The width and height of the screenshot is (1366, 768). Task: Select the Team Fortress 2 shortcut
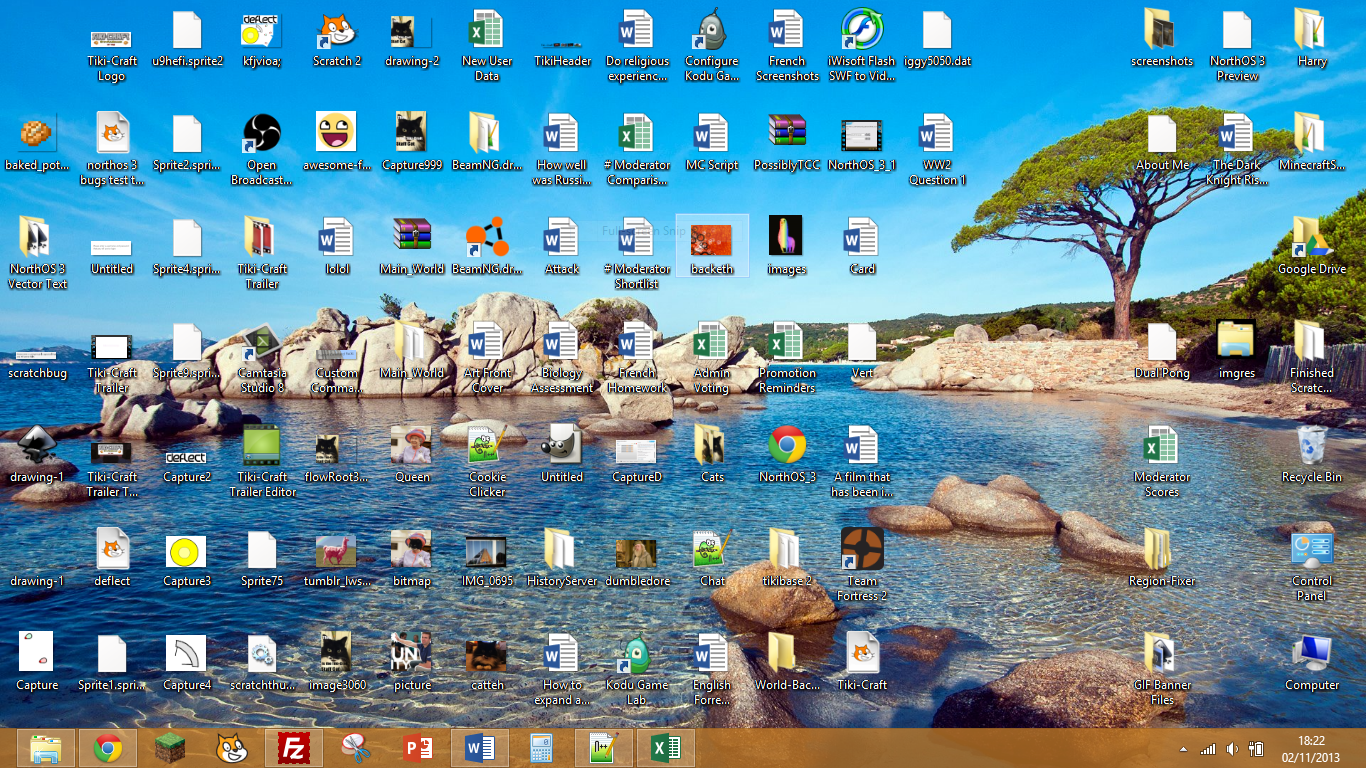[862, 566]
